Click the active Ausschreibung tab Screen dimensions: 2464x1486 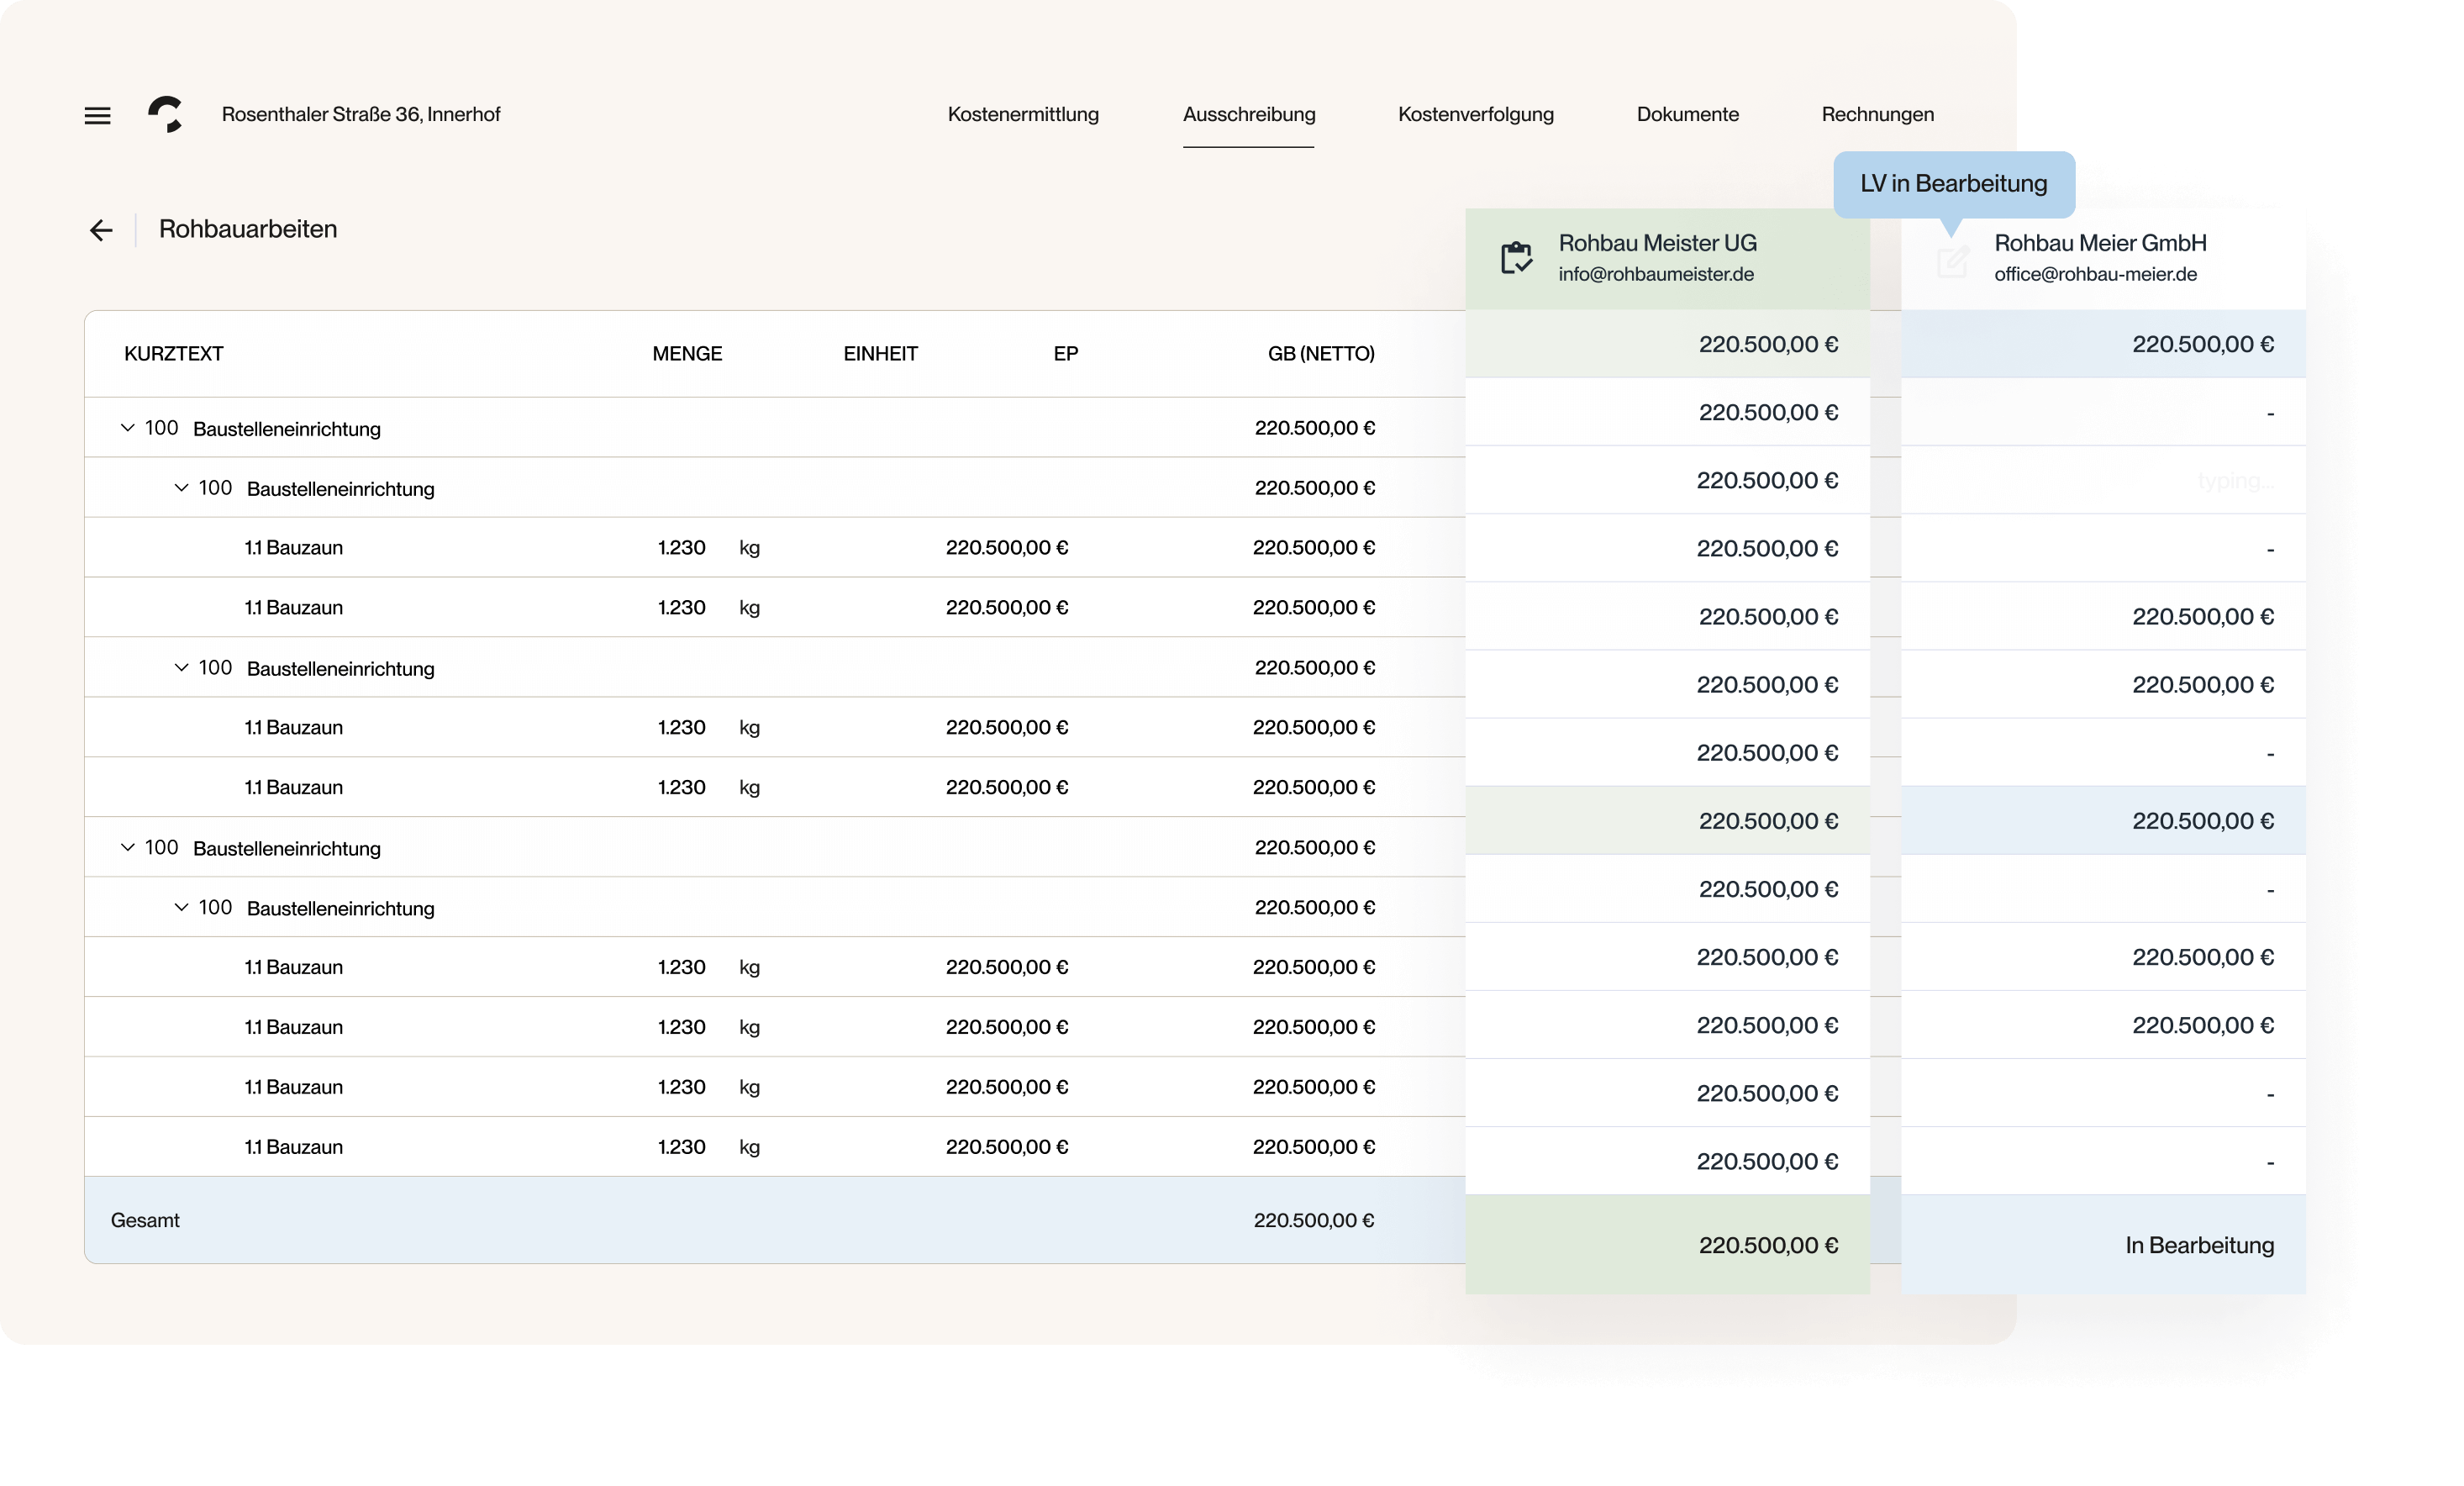click(1248, 114)
